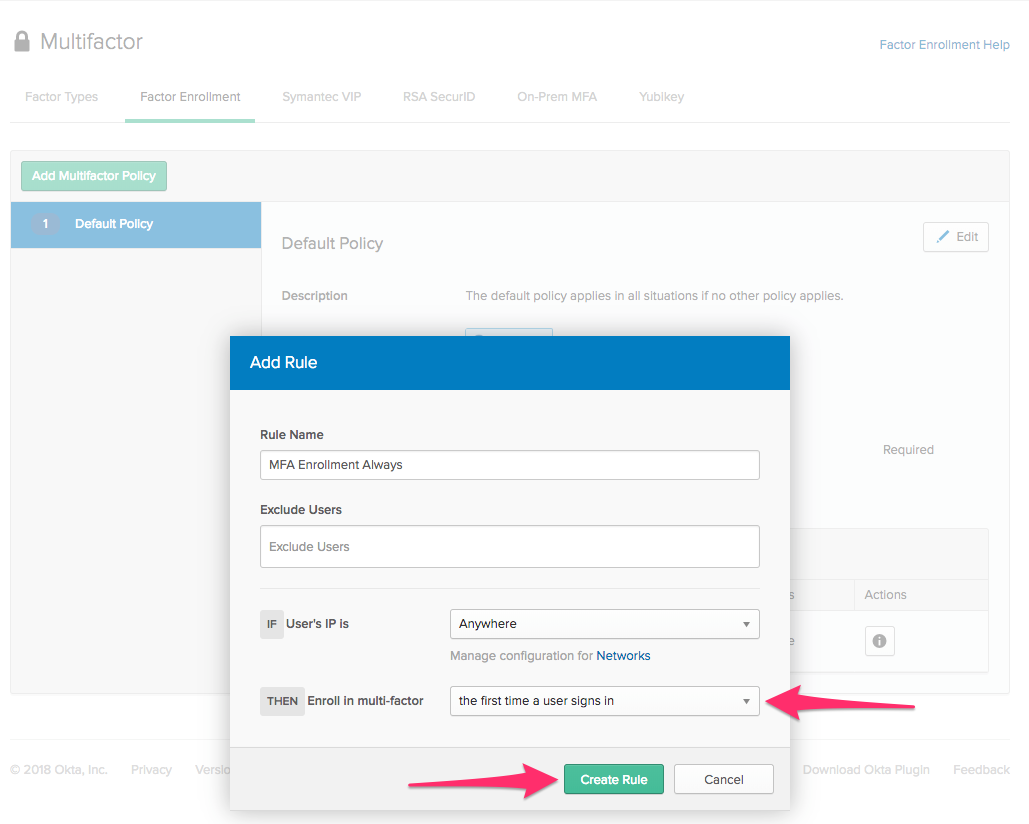Open the Factor Enrollment Help link
The image size is (1029, 824).
944,45
